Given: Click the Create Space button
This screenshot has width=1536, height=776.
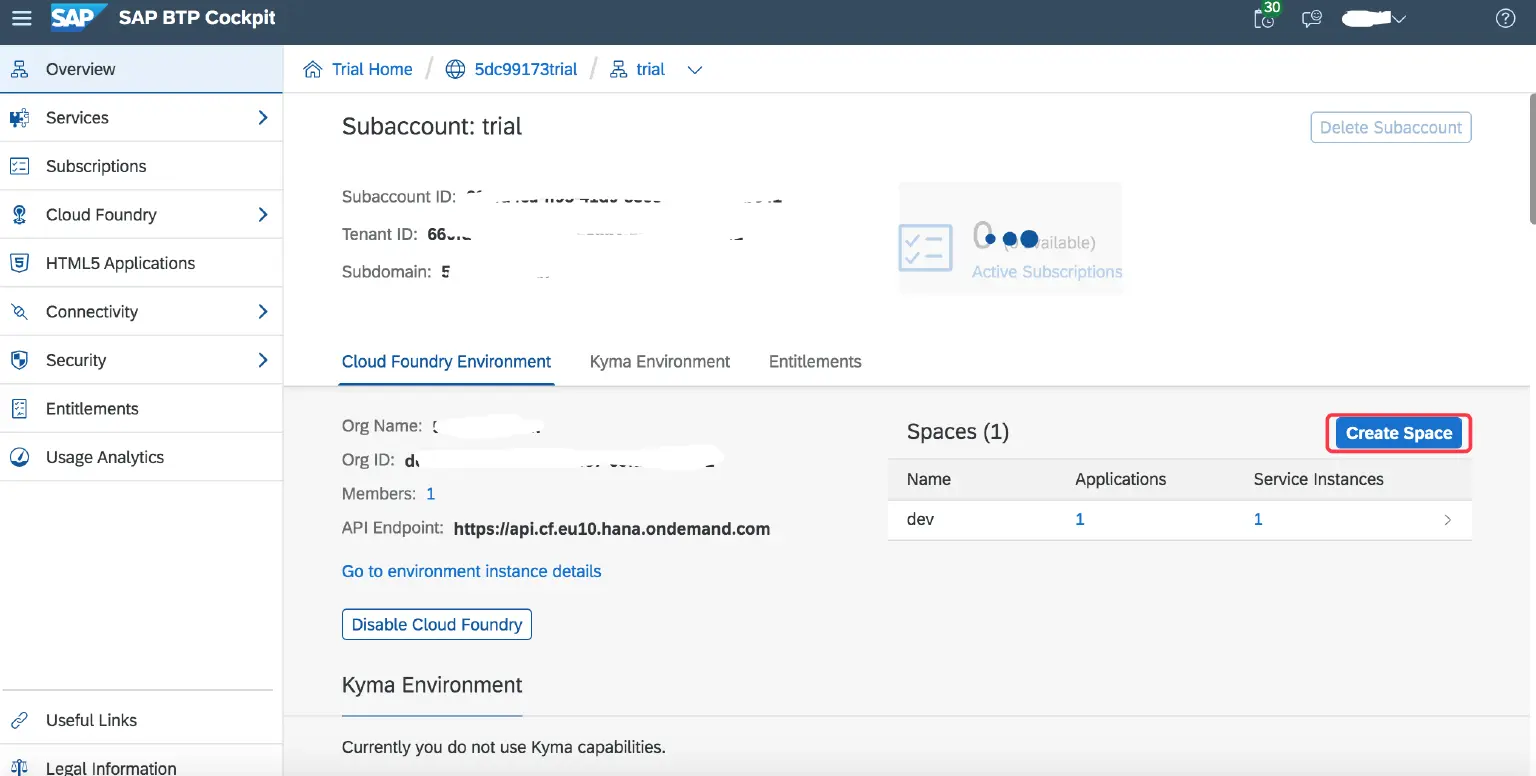Looking at the screenshot, I should click(1398, 433).
